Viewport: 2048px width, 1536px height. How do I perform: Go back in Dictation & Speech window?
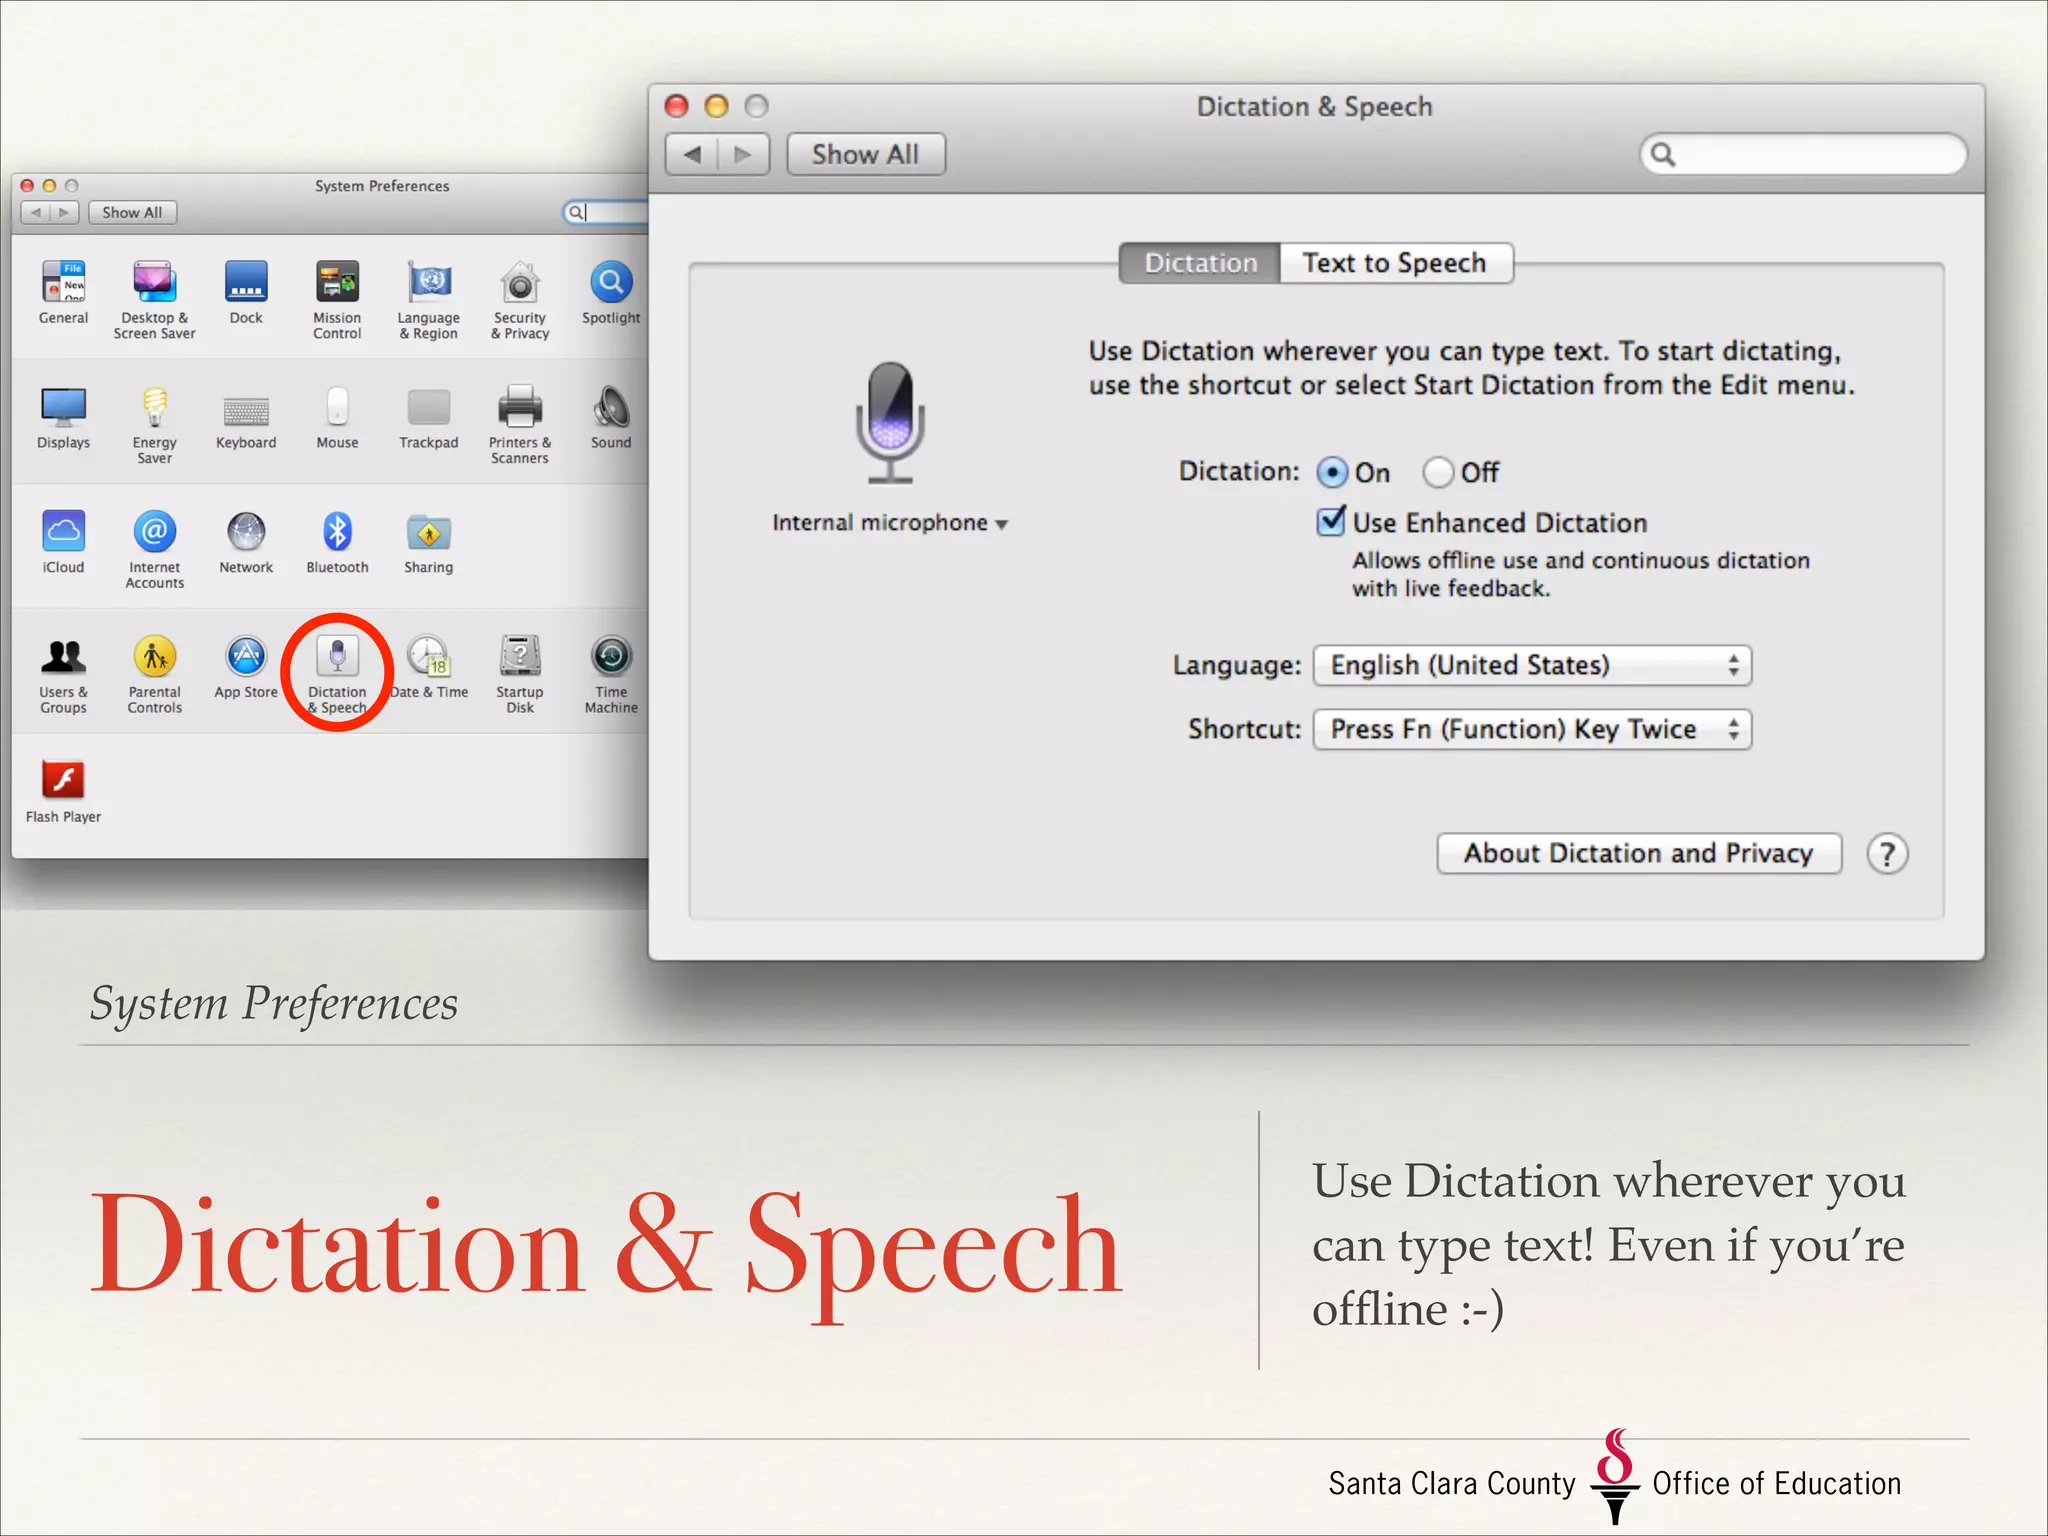[x=692, y=154]
